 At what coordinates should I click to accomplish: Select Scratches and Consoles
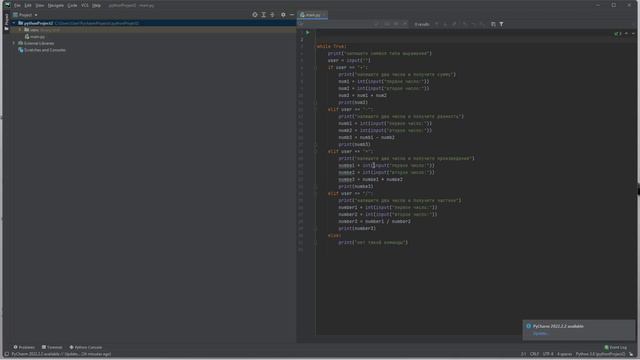coord(42,50)
